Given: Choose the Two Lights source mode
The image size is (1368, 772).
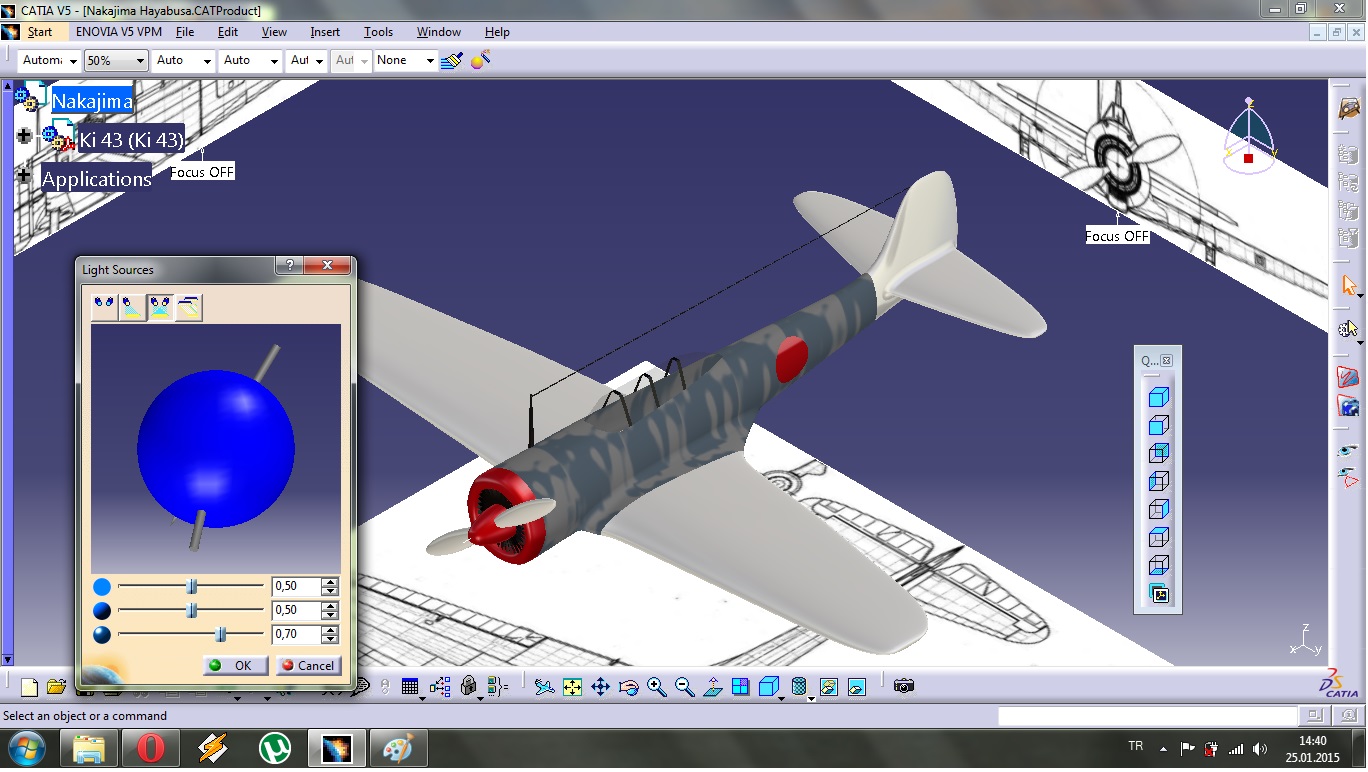Looking at the screenshot, I should coord(160,306).
